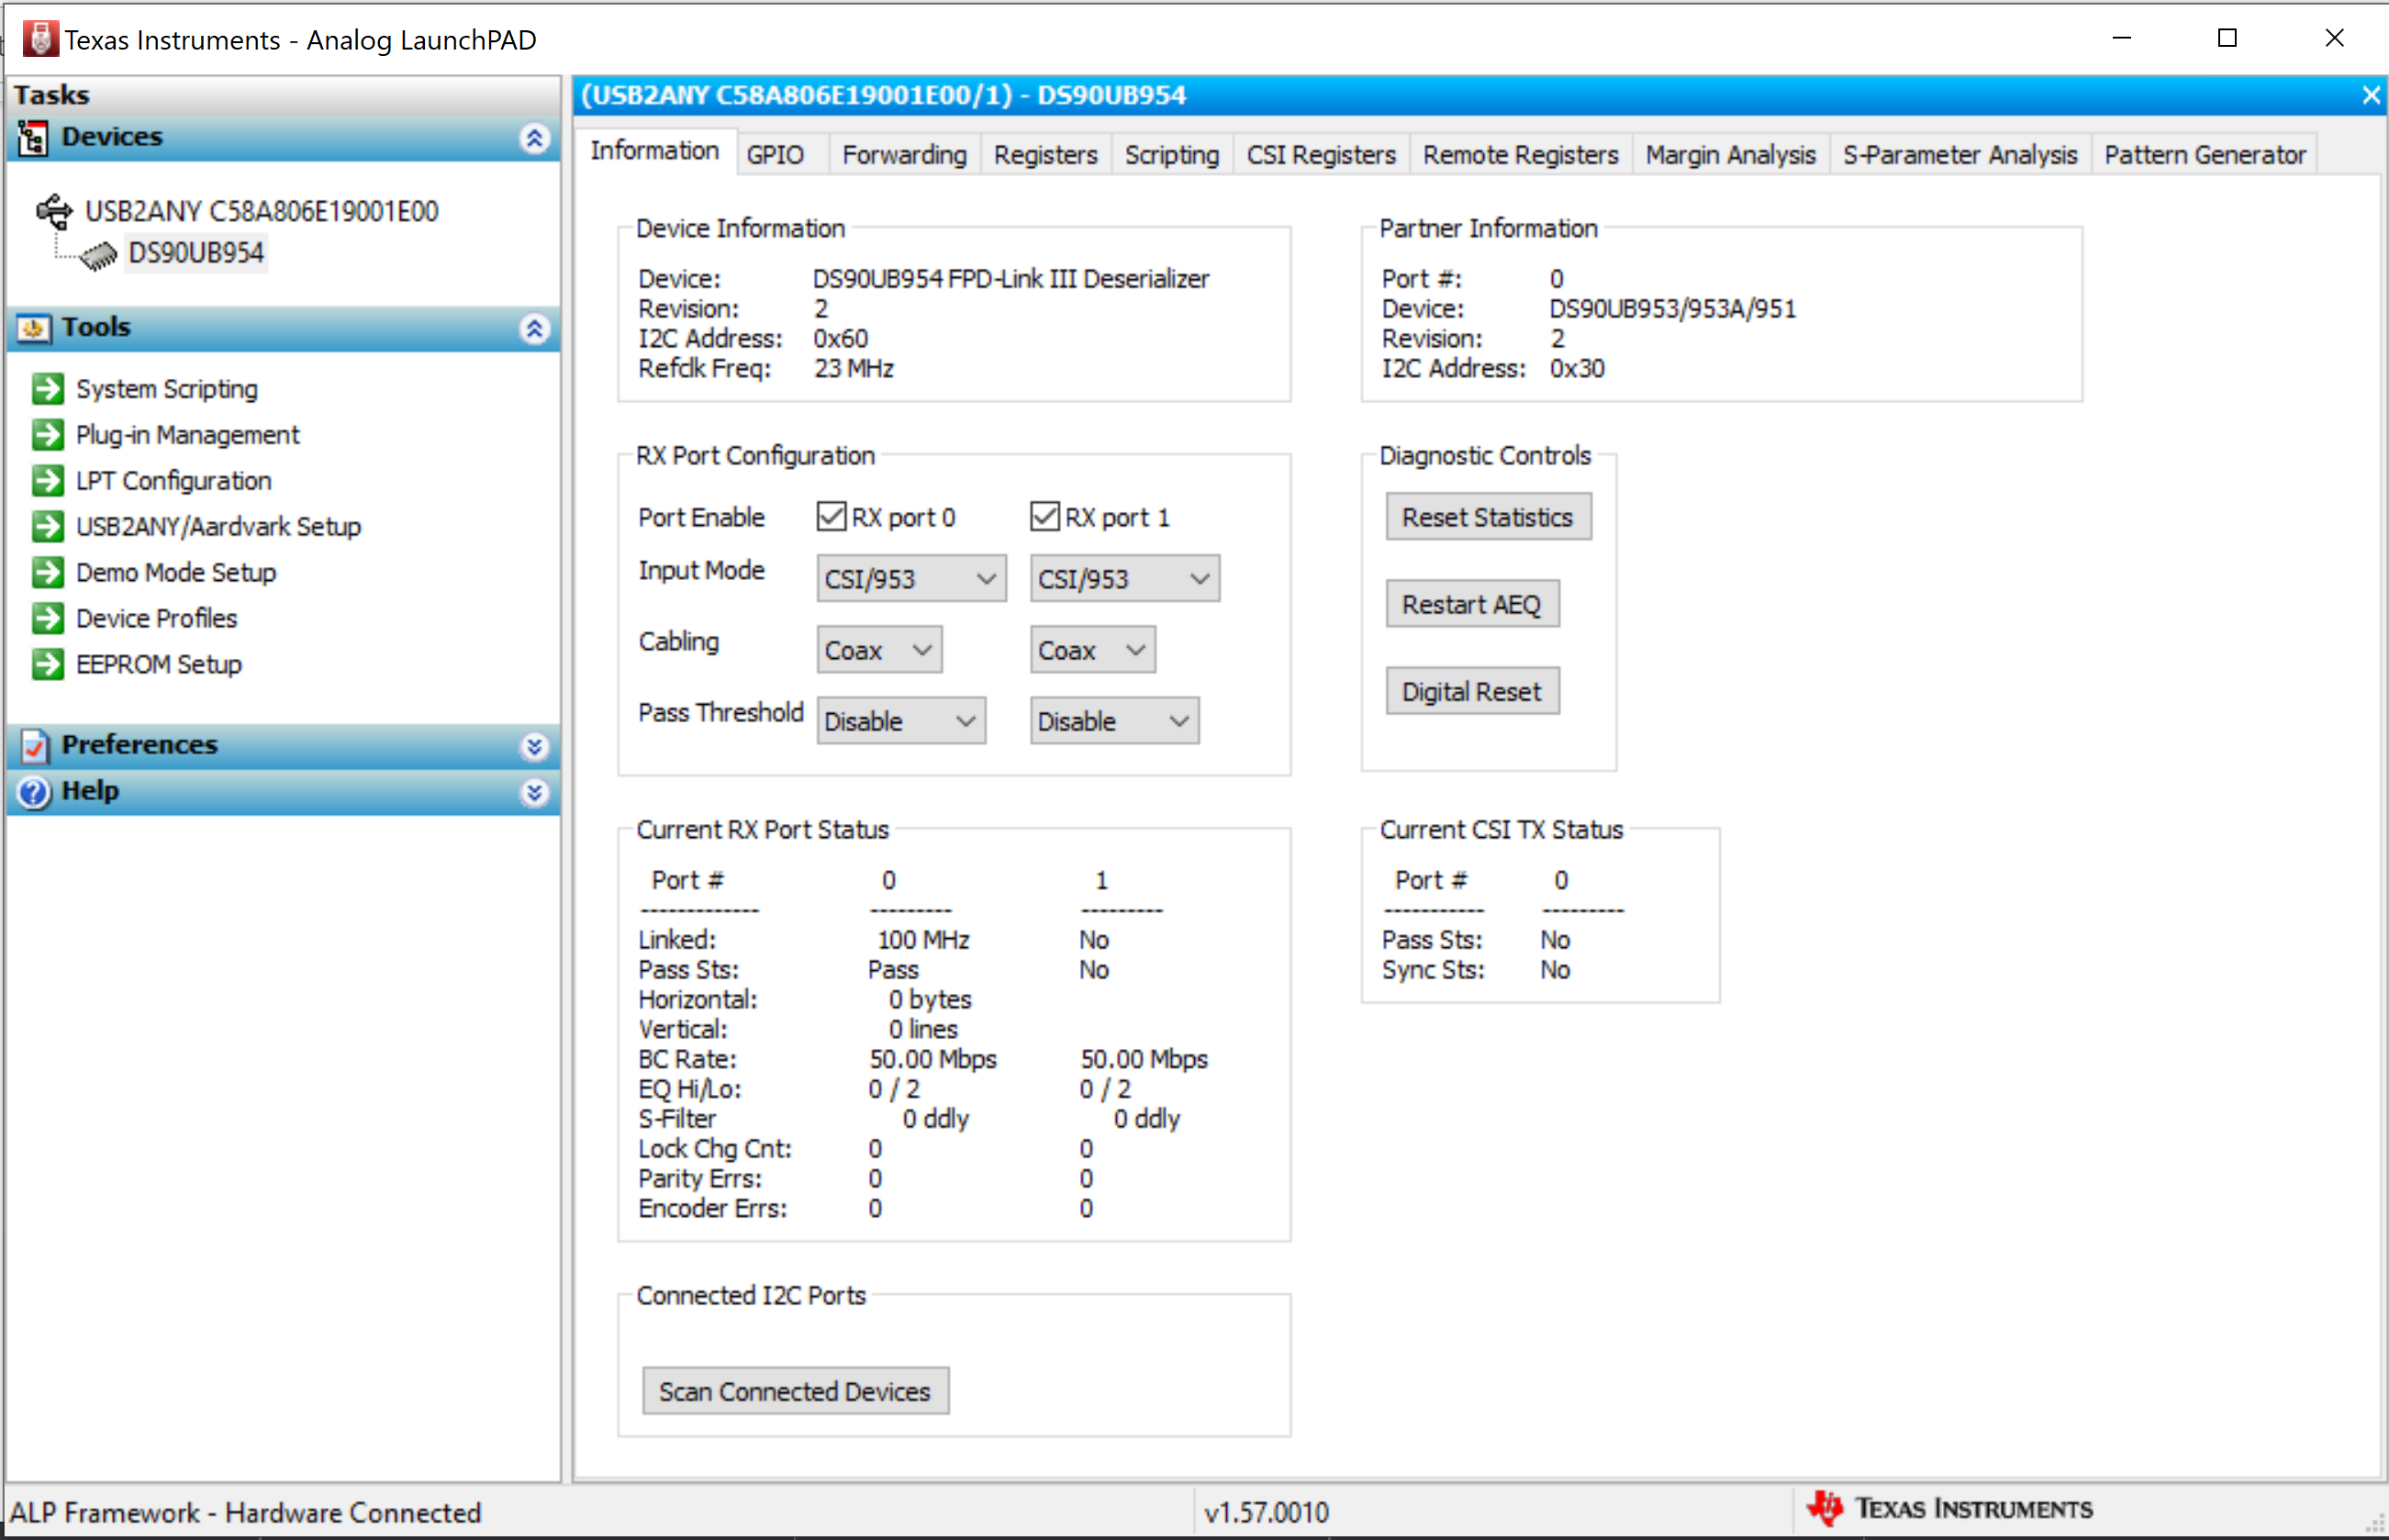2389x1540 pixels.
Task: Open RX port 0 Input Mode dropdown
Action: [911, 579]
